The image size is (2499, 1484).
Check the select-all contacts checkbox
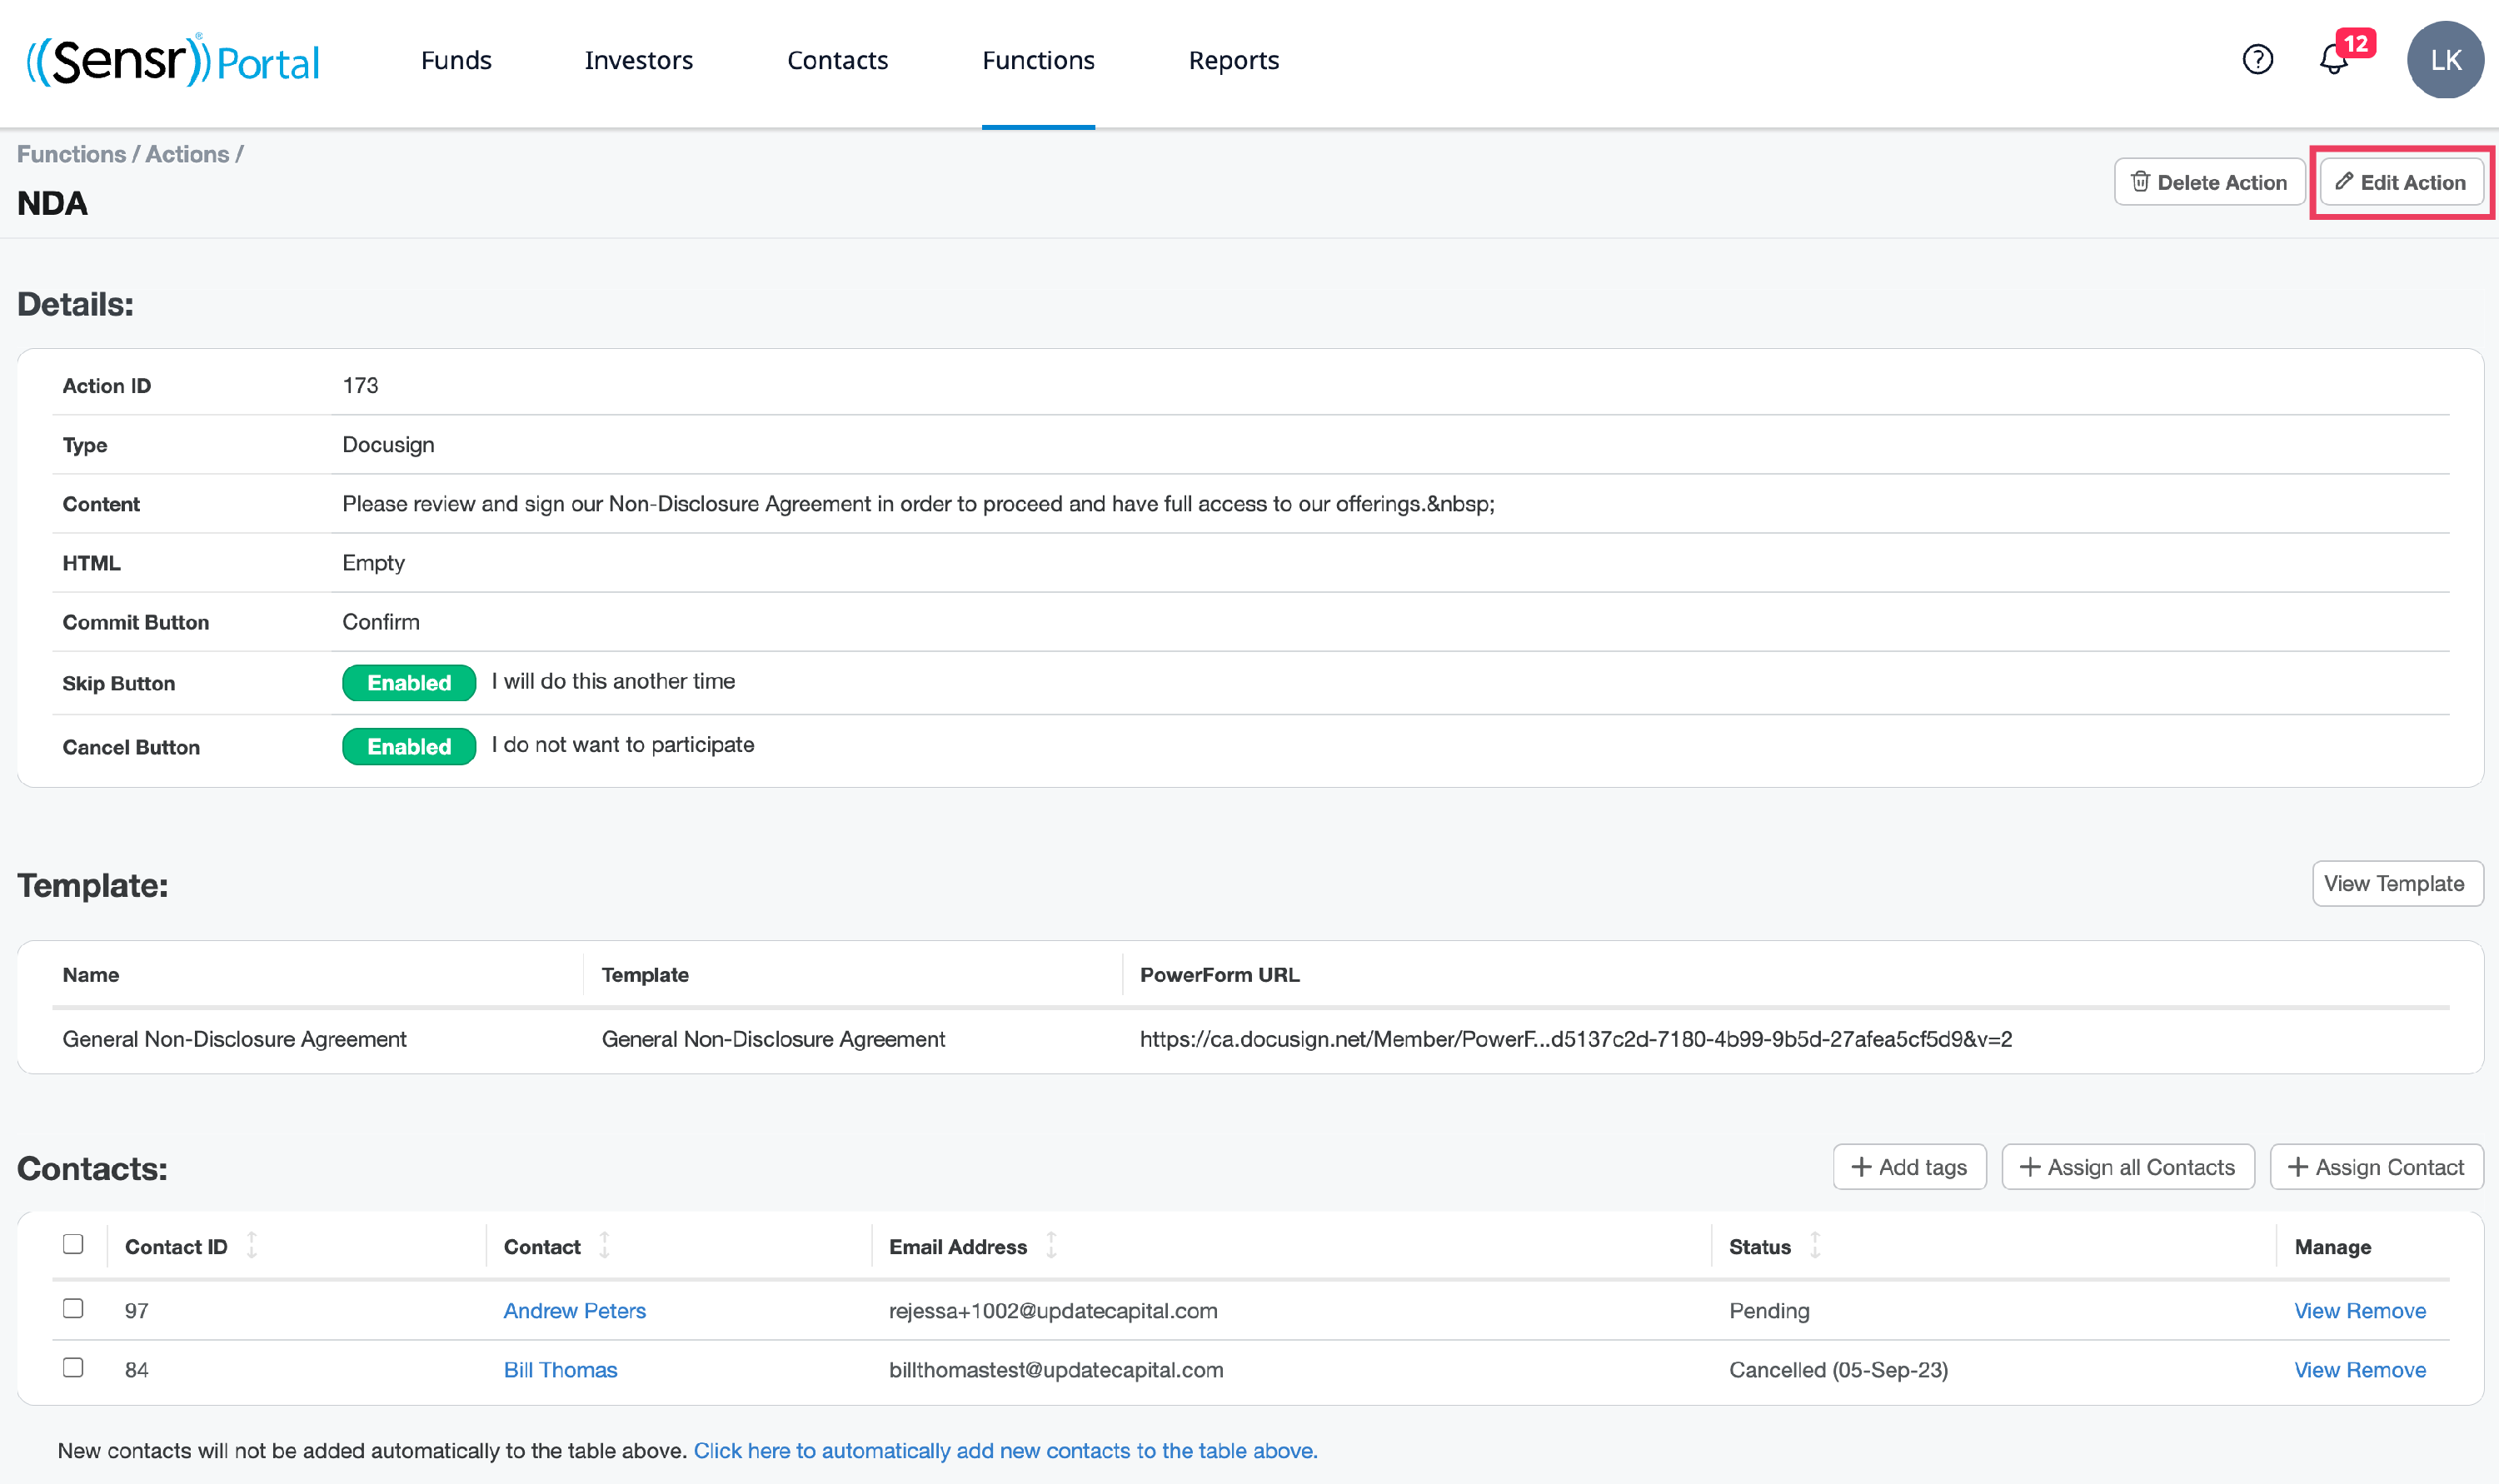pyautogui.click(x=73, y=1244)
